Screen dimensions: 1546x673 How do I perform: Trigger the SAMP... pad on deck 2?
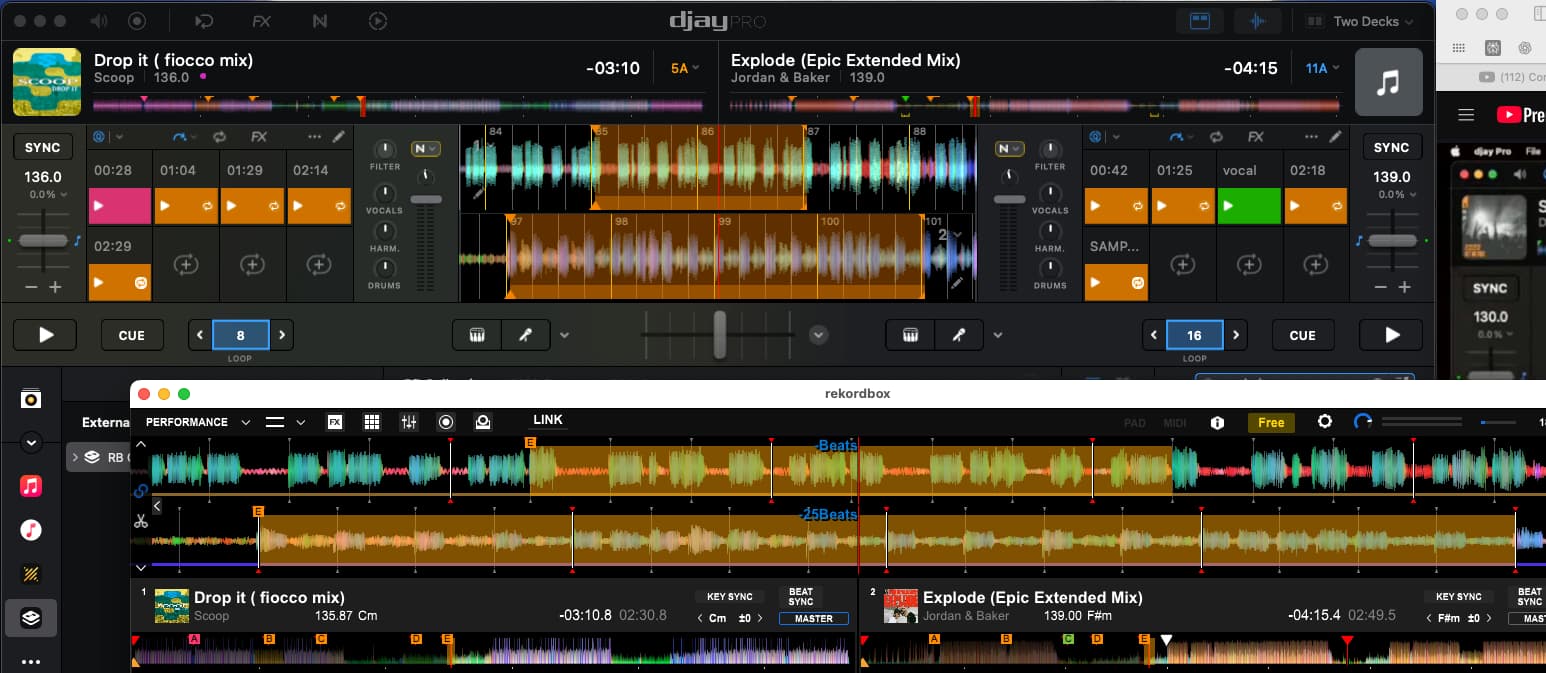(x=1116, y=282)
